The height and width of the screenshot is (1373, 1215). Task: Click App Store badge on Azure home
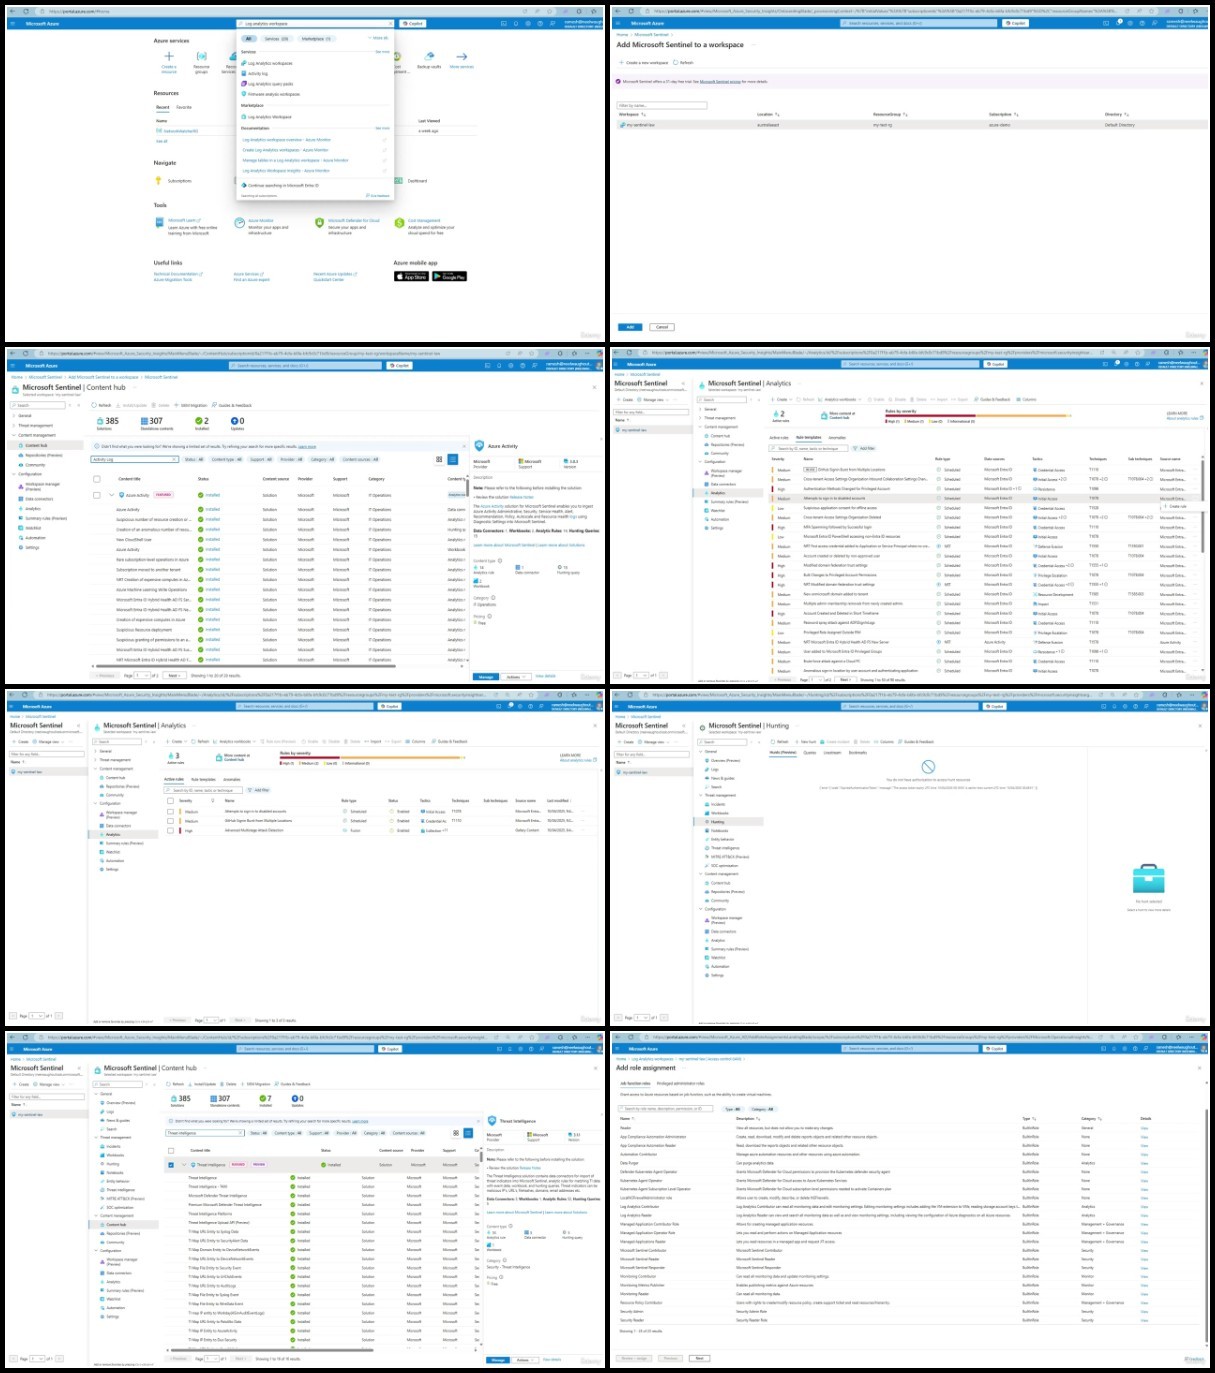pos(411,276)
